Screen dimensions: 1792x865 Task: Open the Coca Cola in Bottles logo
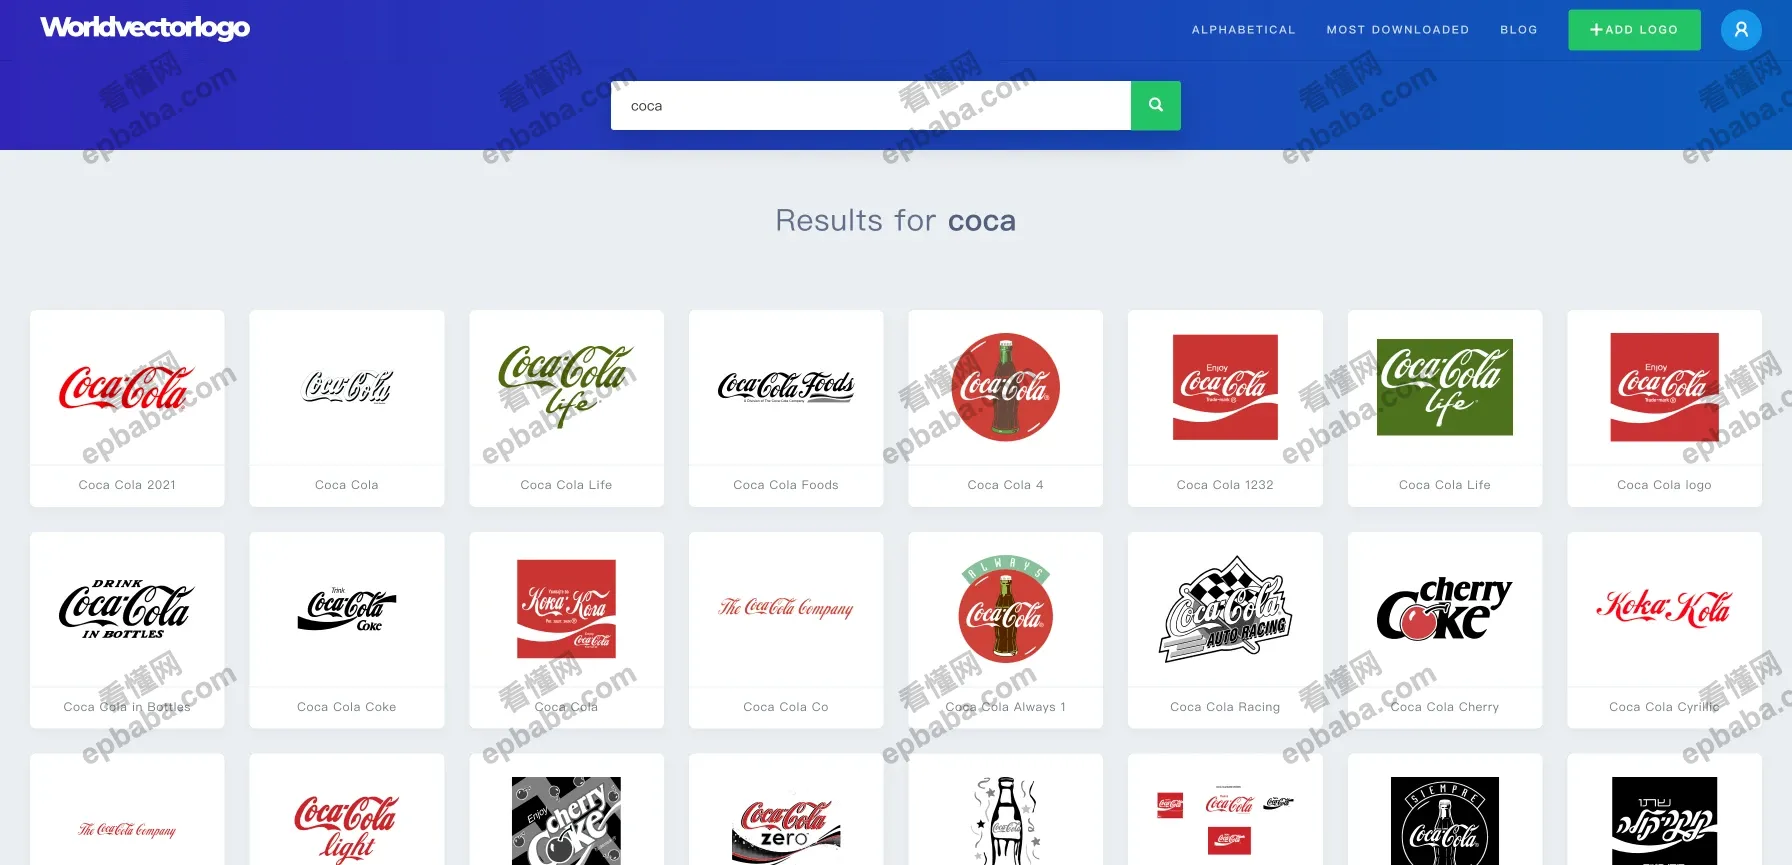coord(127,610)
